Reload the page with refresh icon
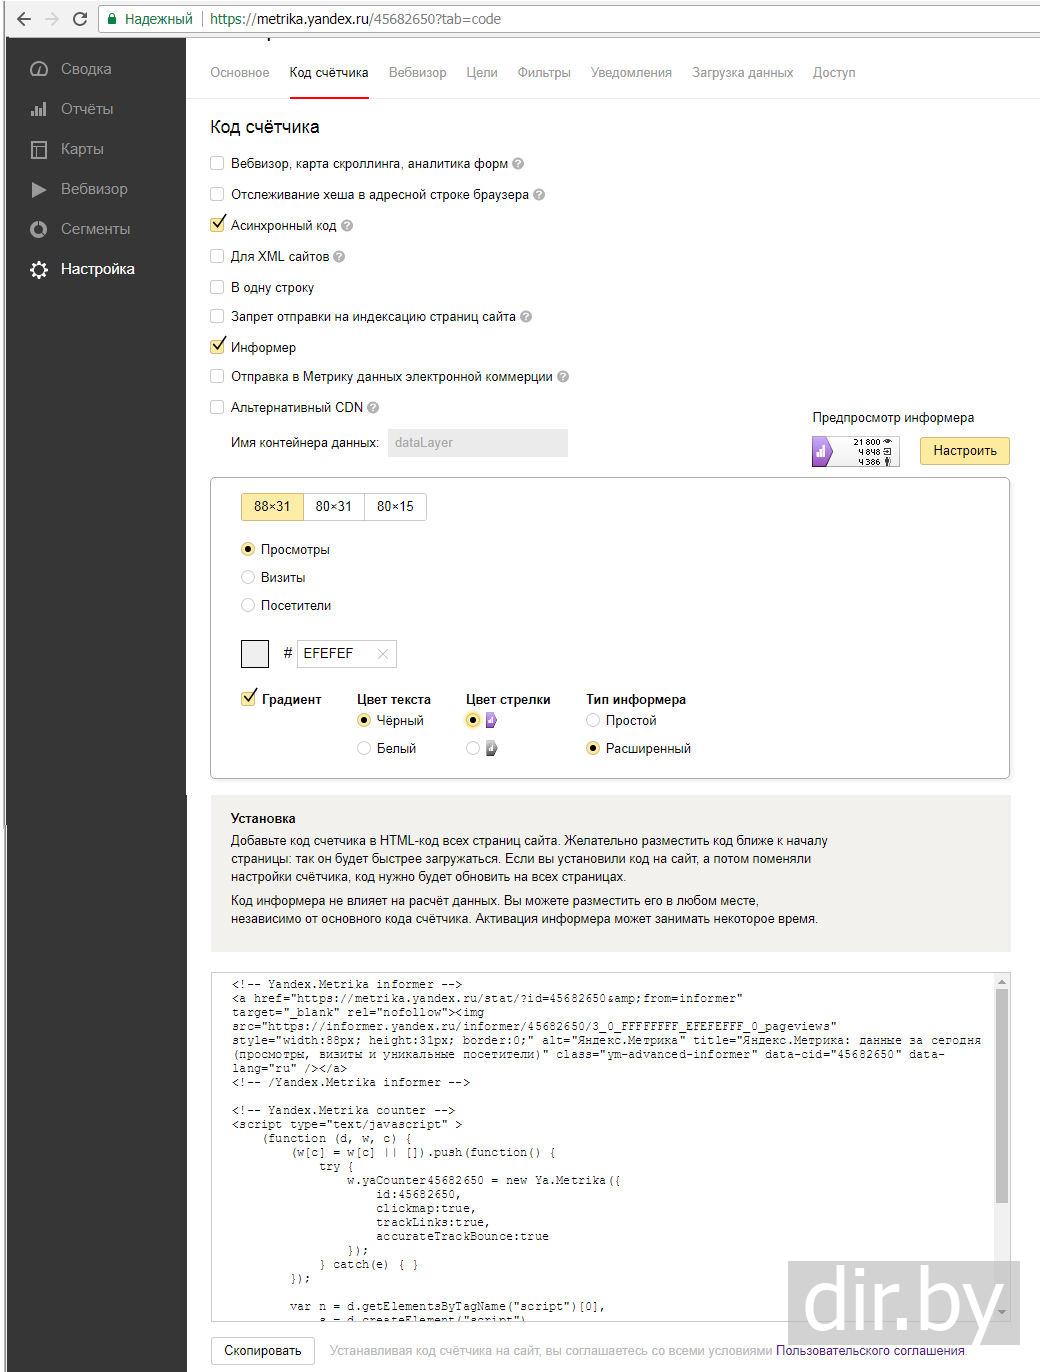 [x=80, y=19]
